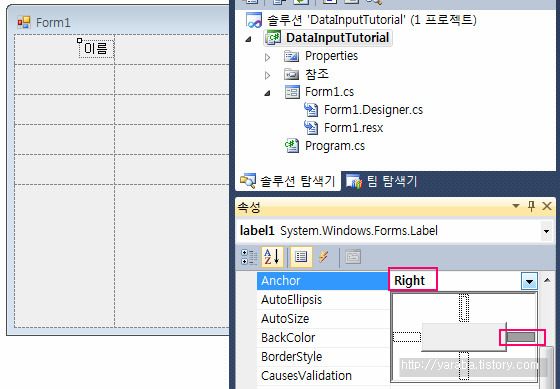Select the Anchor property row

(322, 281)
